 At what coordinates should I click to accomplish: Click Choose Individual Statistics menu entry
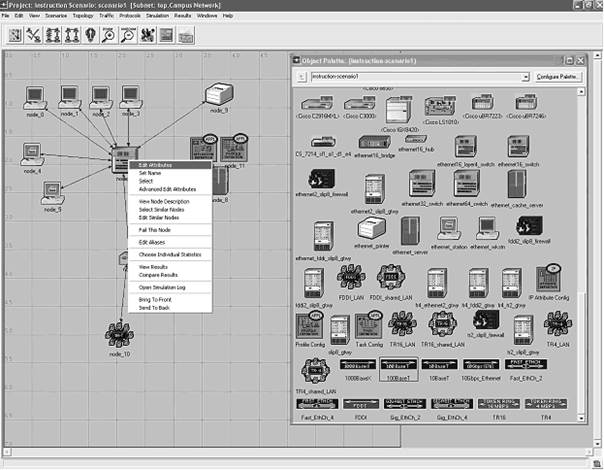click(168, 255)
